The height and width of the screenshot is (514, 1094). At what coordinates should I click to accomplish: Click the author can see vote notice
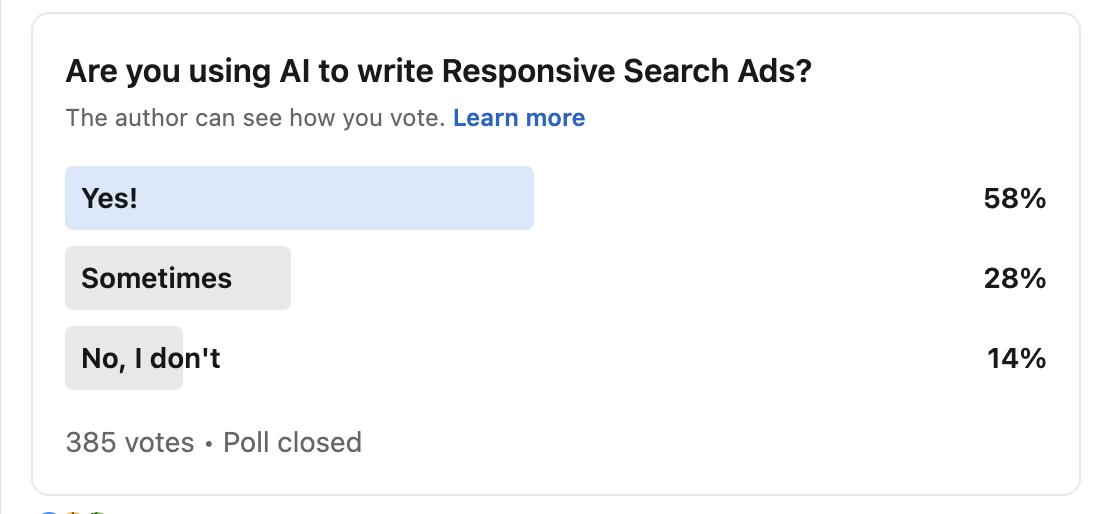(x=255, y=118)
